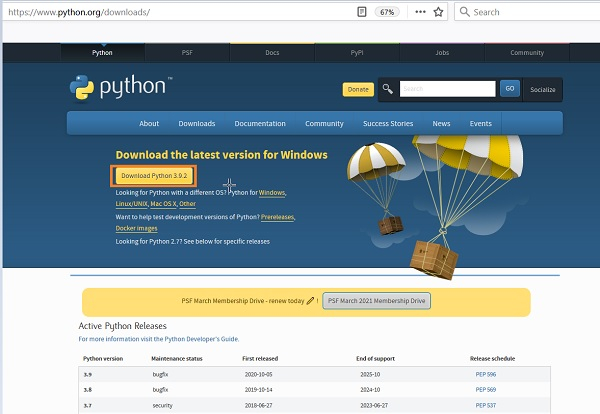600x414 pixels.
Task: Focus the python.org site search field
Action: pos(447,89)
